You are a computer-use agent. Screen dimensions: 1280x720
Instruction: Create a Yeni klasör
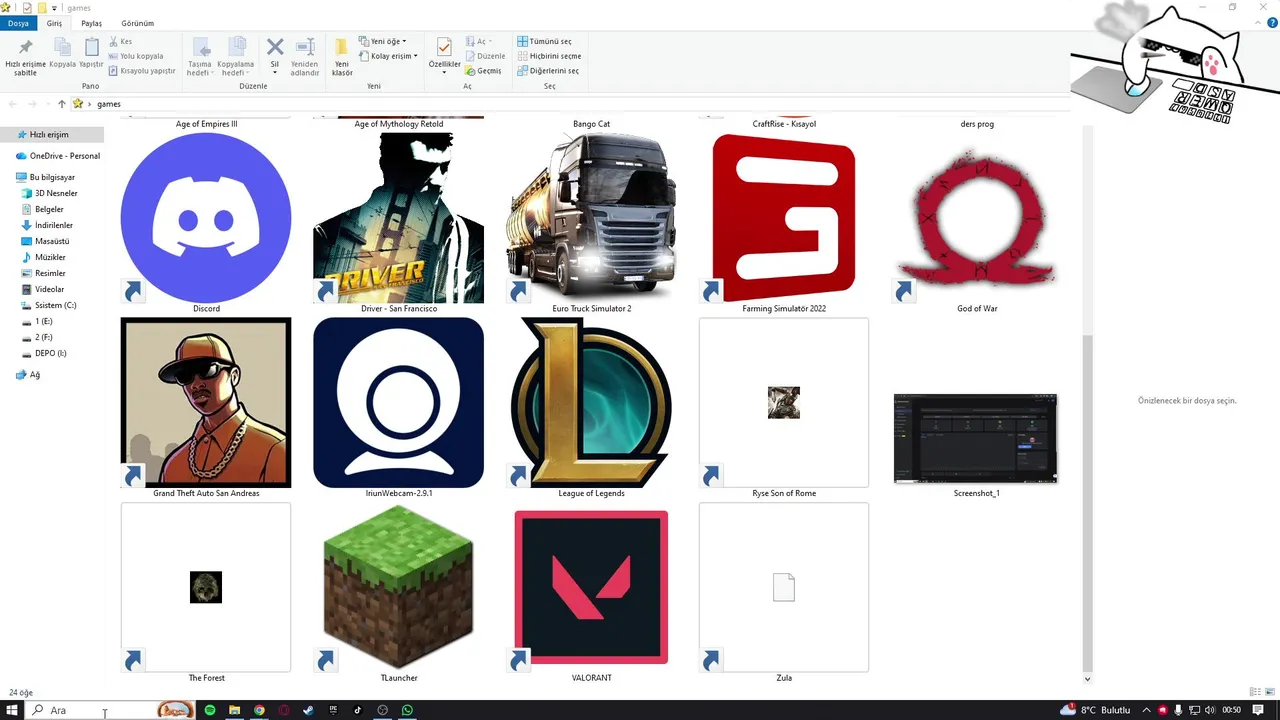coord(342,58)
